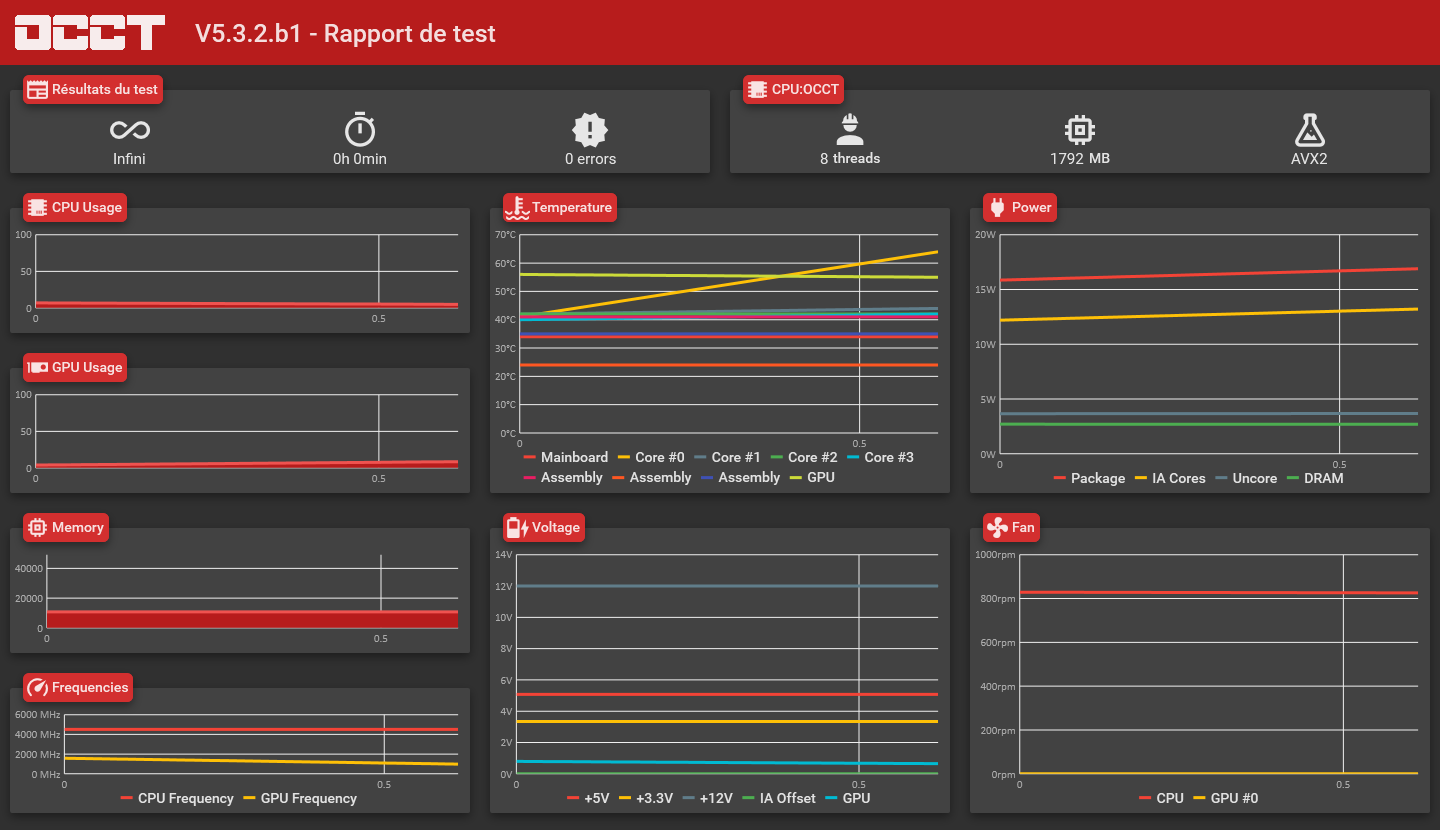Click the yellow IA Cores legend swatch
The height and width of the screenshot is (830, 1440).
click(1140, 478)
